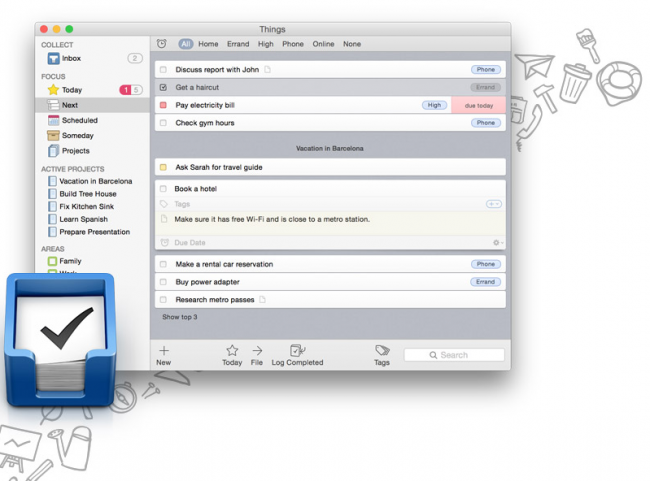Click the Log Completed icon
Image resolution: width=650 pixels, height=481 pixels.
tap(297, 350)
